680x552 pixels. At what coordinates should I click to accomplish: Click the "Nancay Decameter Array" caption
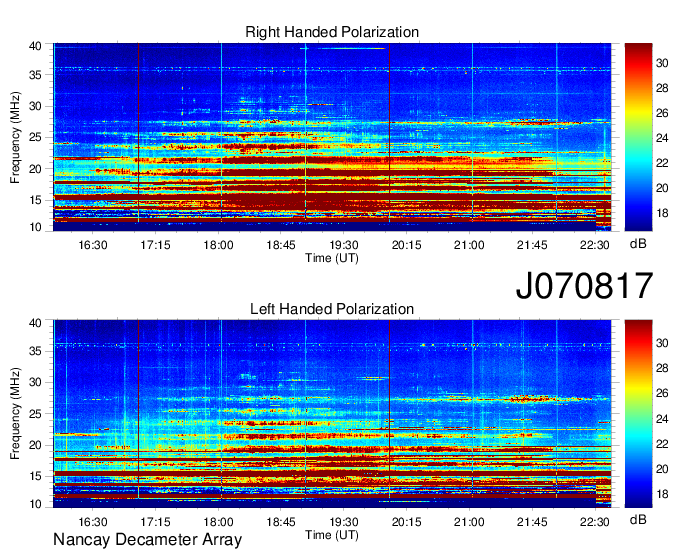point(147,539)
